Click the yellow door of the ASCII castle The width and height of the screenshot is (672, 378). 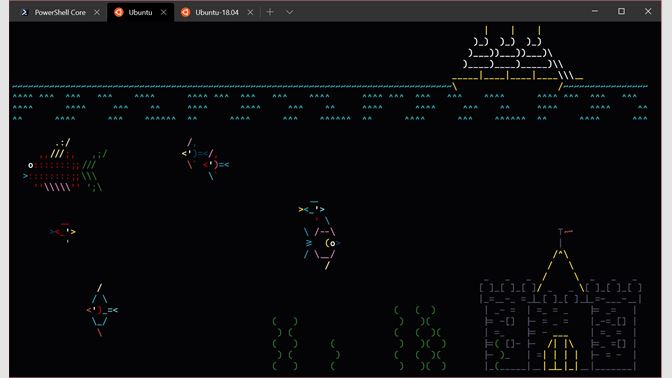click(x=560, y=353)
